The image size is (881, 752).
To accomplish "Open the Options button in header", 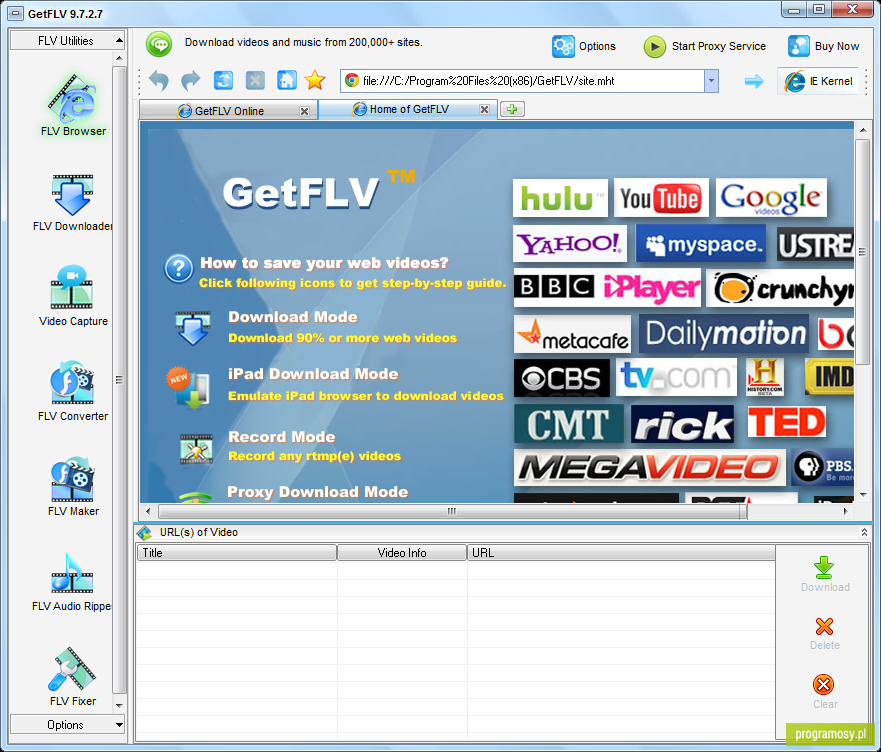I will coord(584,46).
